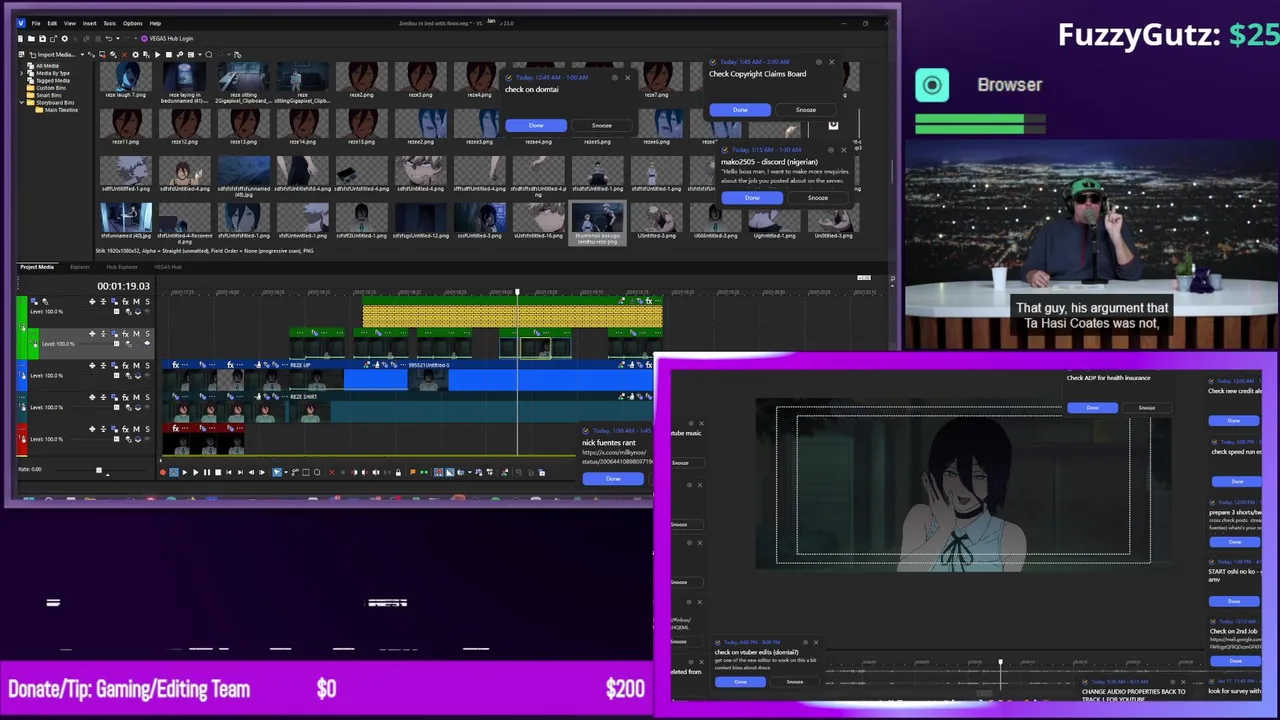Open Track FX on the blue track
The width and height of the screenshot is (1280, 720).
point(126,366)
